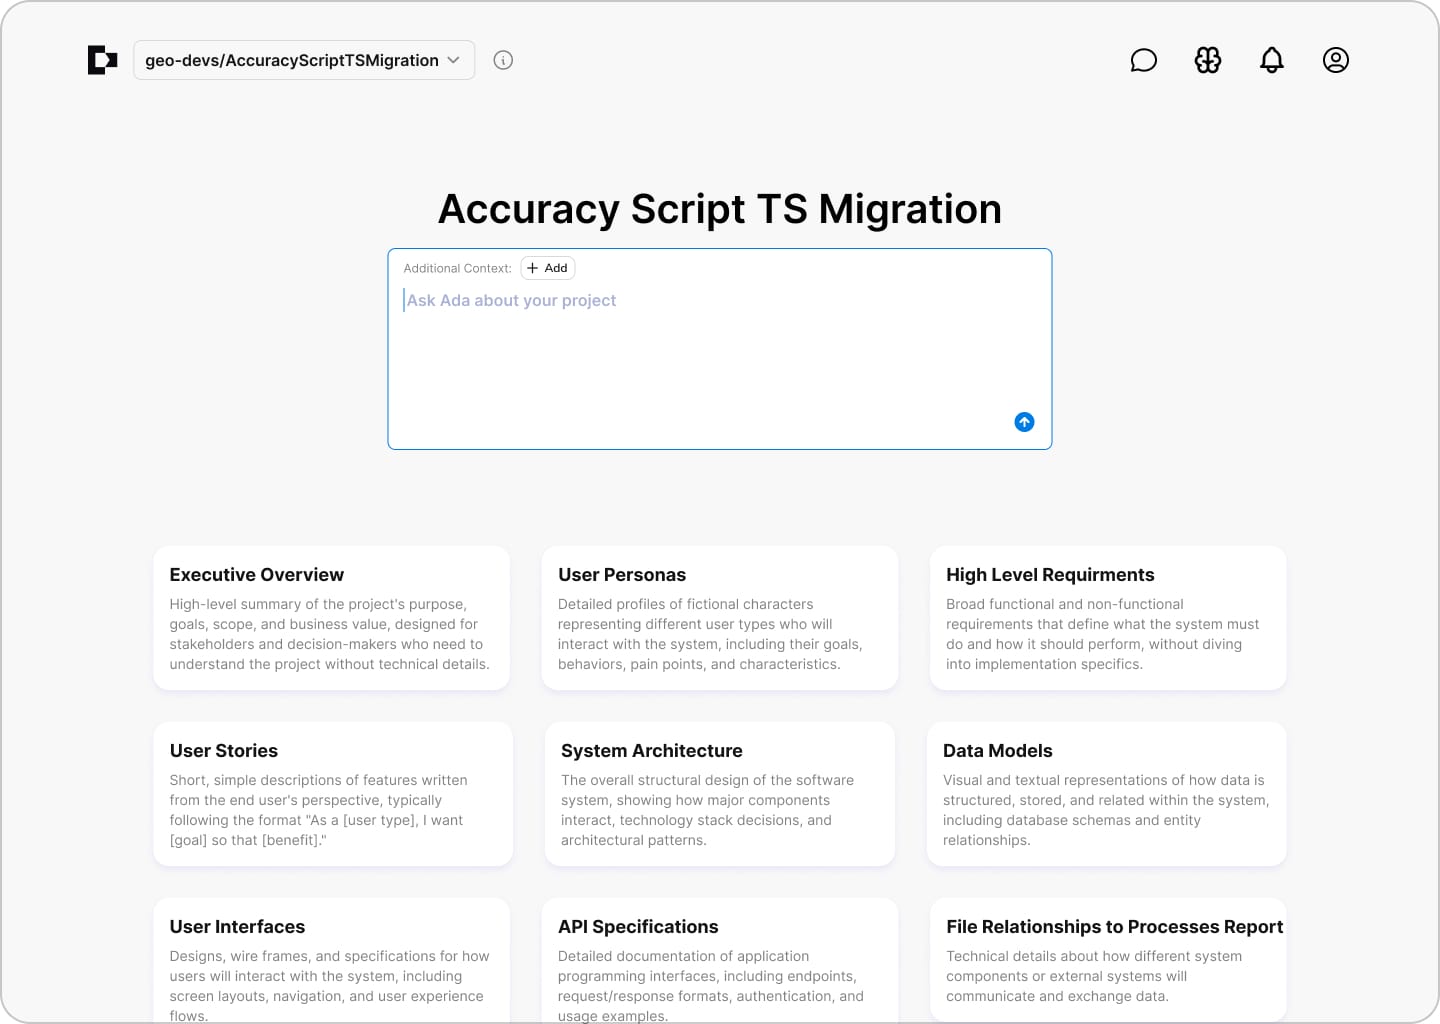Open the project info icon

click(x=503, y=60)
